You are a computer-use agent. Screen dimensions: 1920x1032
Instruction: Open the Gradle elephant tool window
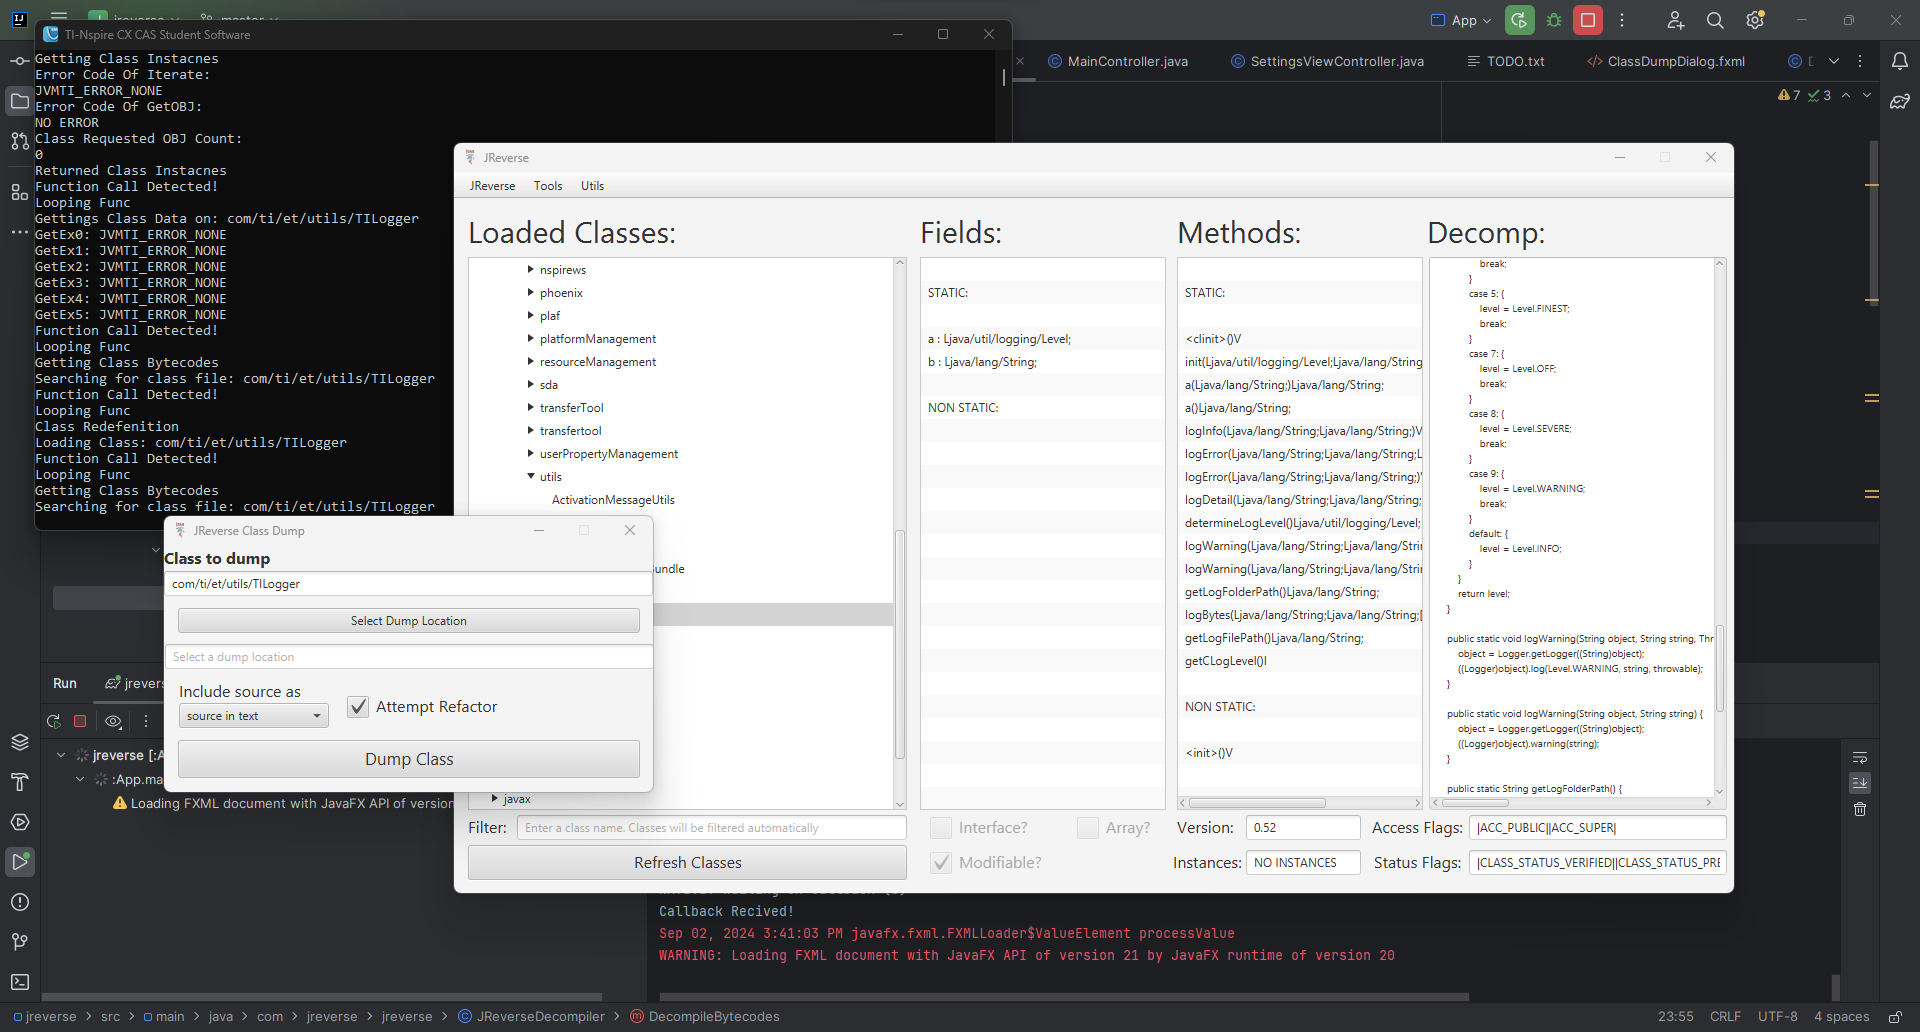(1900, 101)
